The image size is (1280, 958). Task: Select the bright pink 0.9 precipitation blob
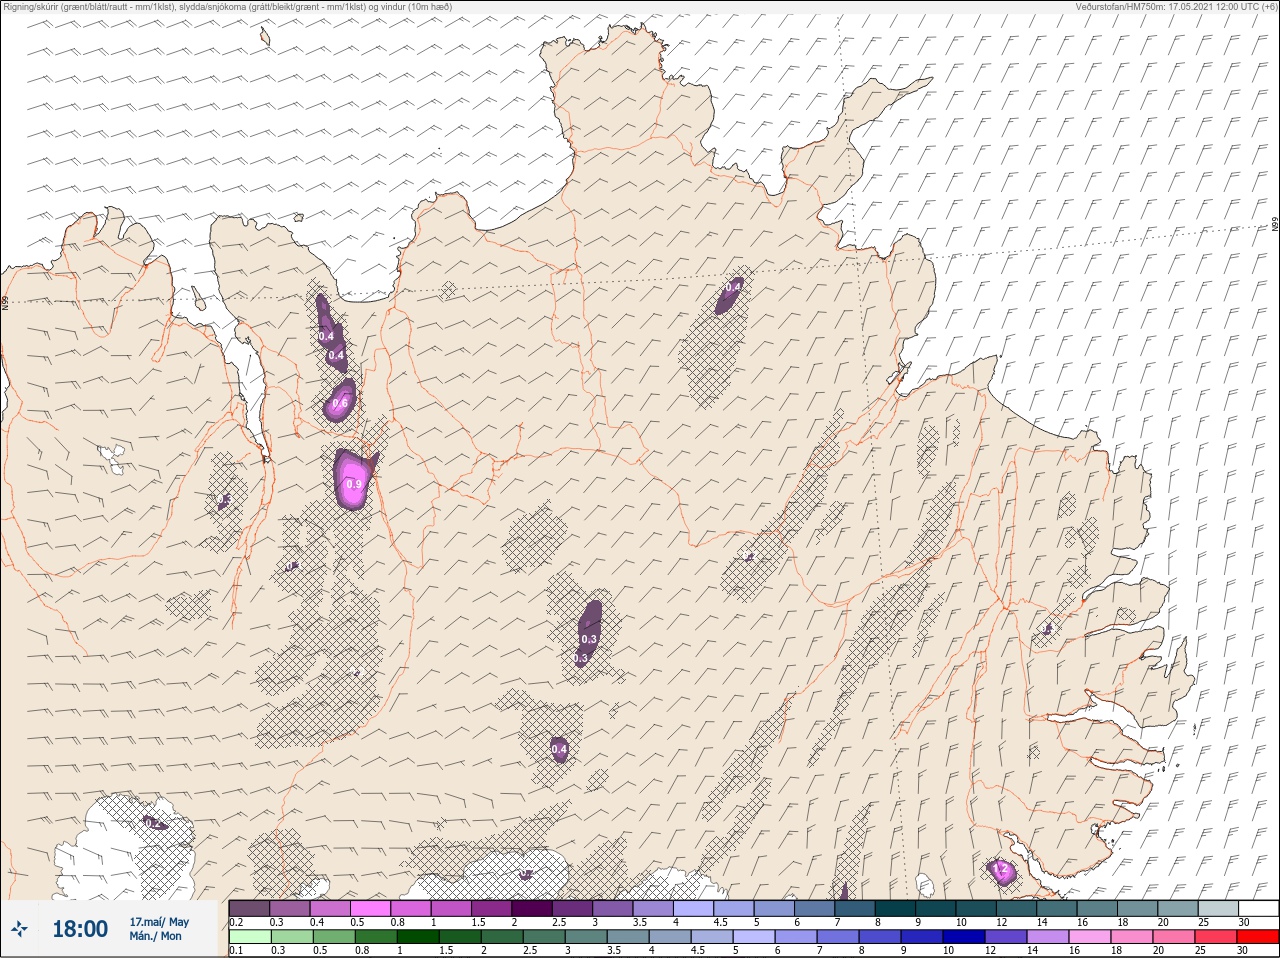[x=353, y=481]
